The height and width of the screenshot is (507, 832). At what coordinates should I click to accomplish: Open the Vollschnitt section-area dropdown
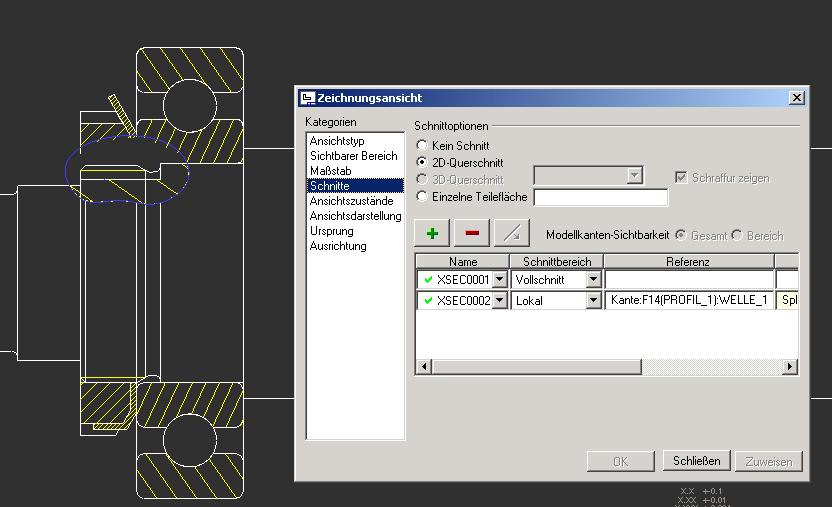[593, 280]
